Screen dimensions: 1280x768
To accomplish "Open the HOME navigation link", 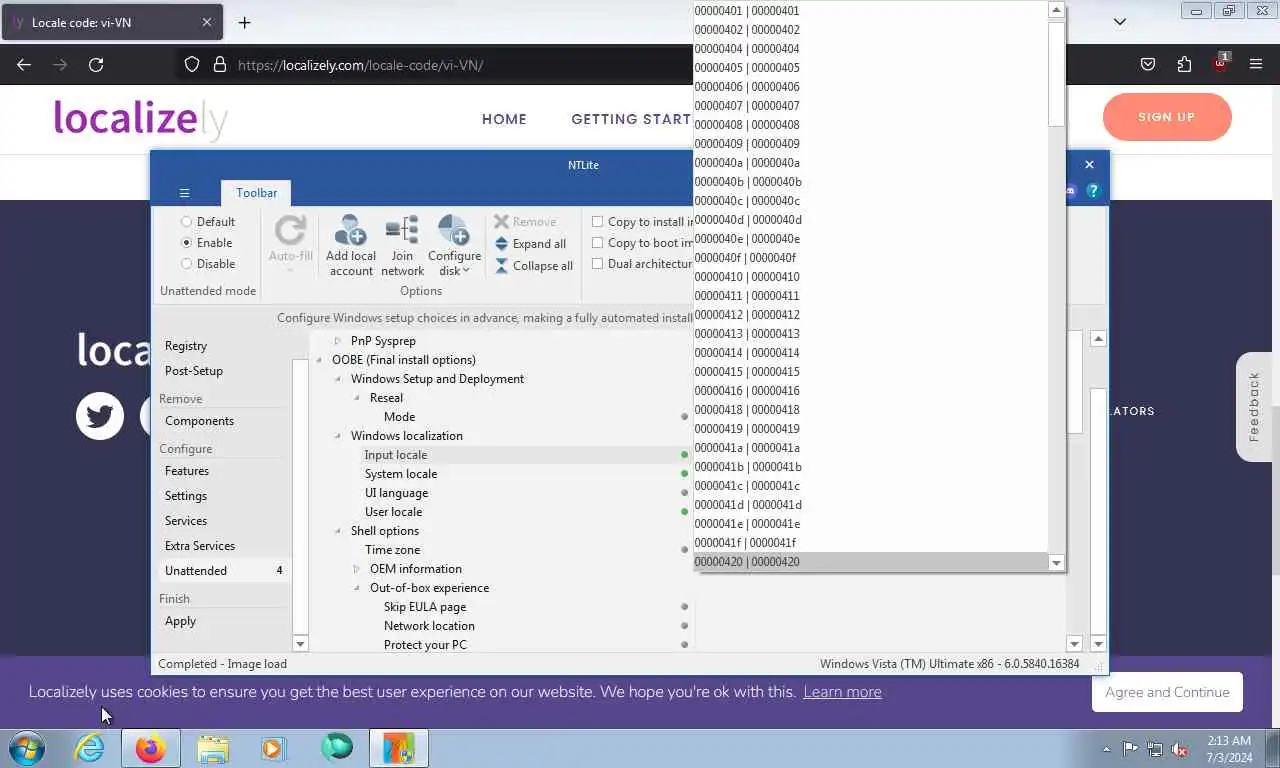I will pos(504,119).
